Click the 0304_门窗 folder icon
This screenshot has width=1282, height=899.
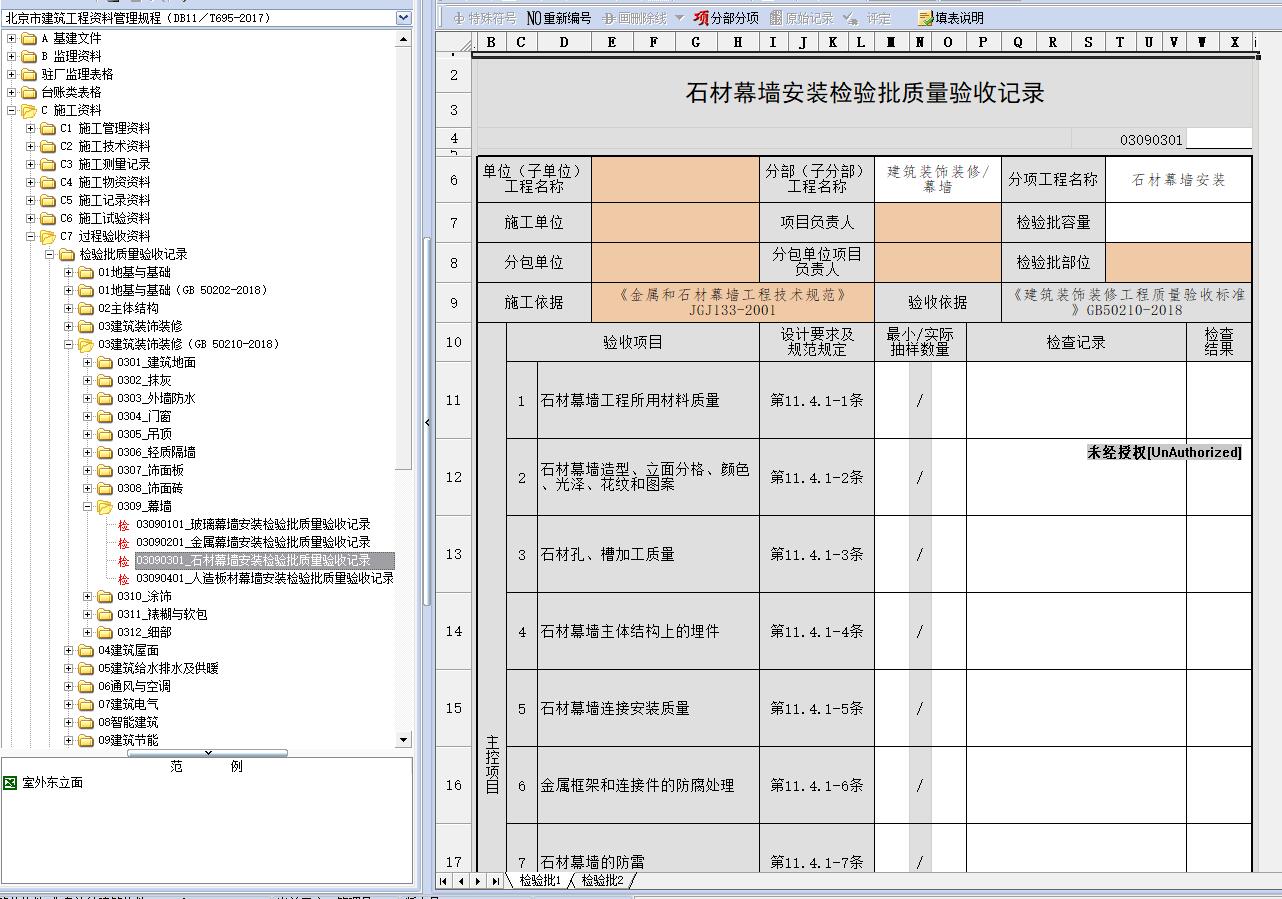tap(105, 416)
